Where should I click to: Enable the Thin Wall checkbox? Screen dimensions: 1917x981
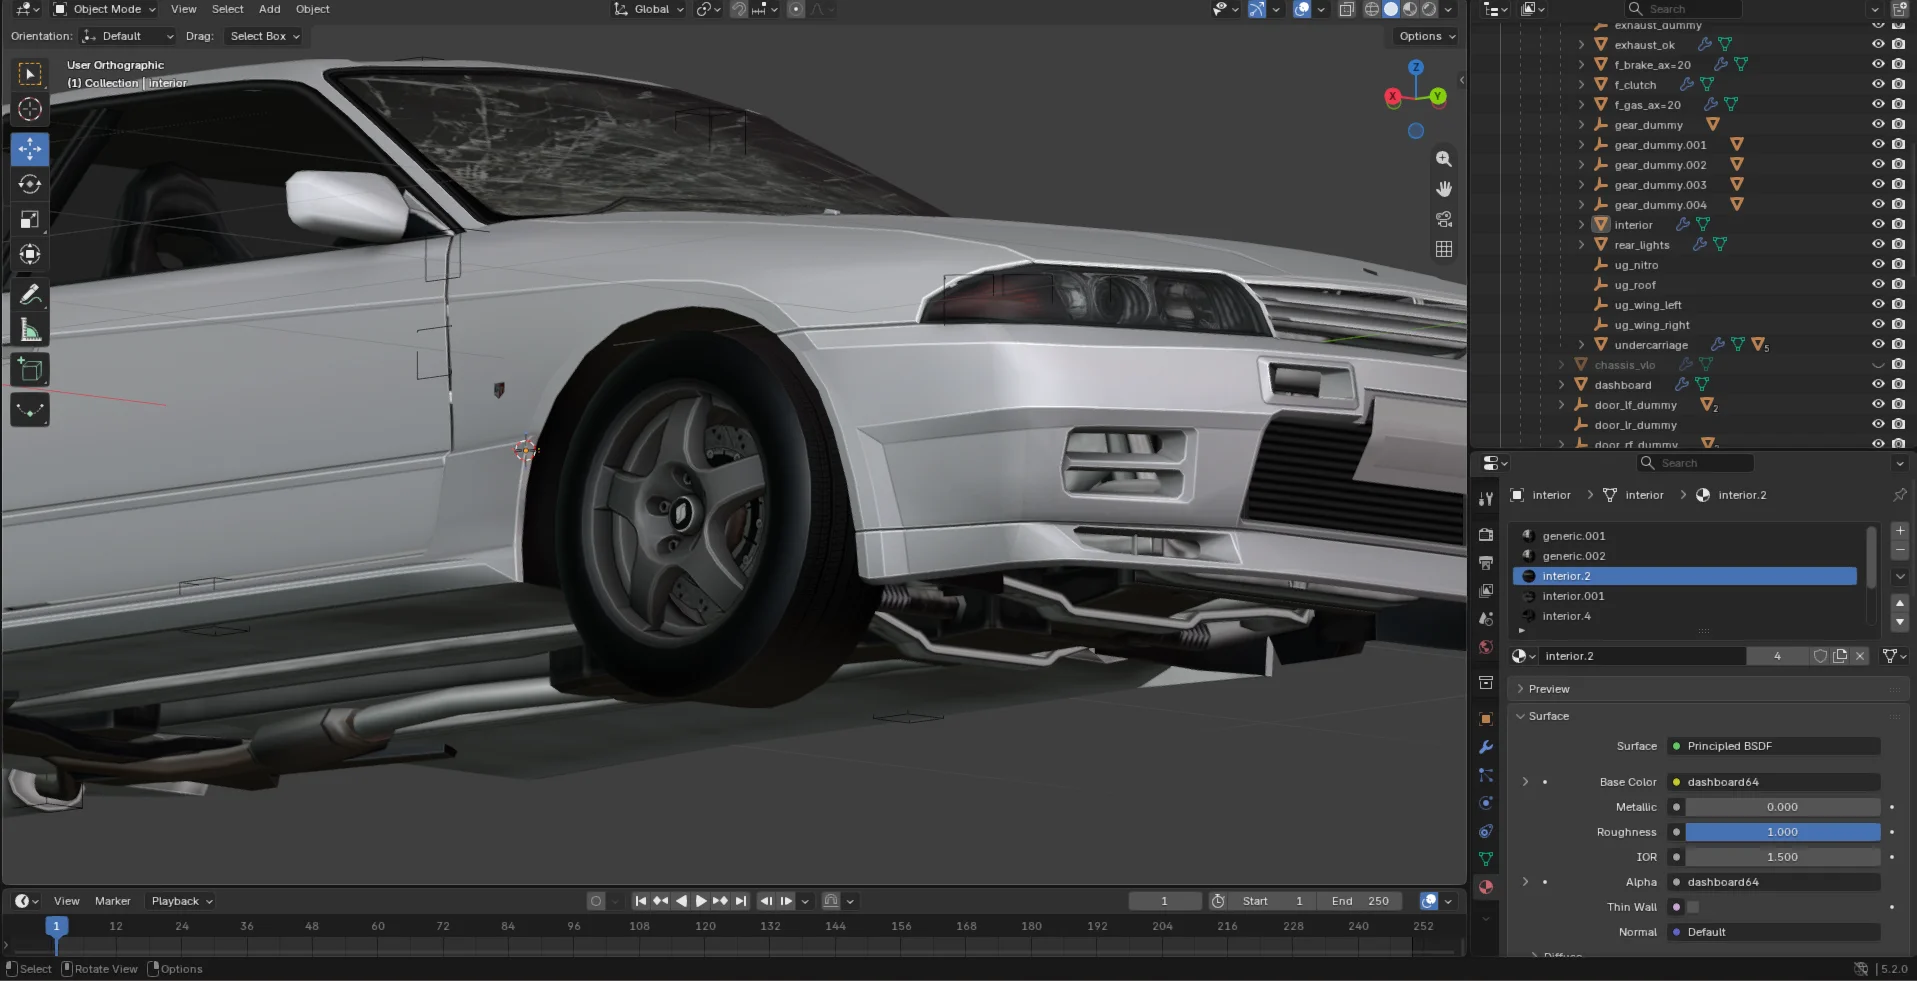(x=1693, y=907)
